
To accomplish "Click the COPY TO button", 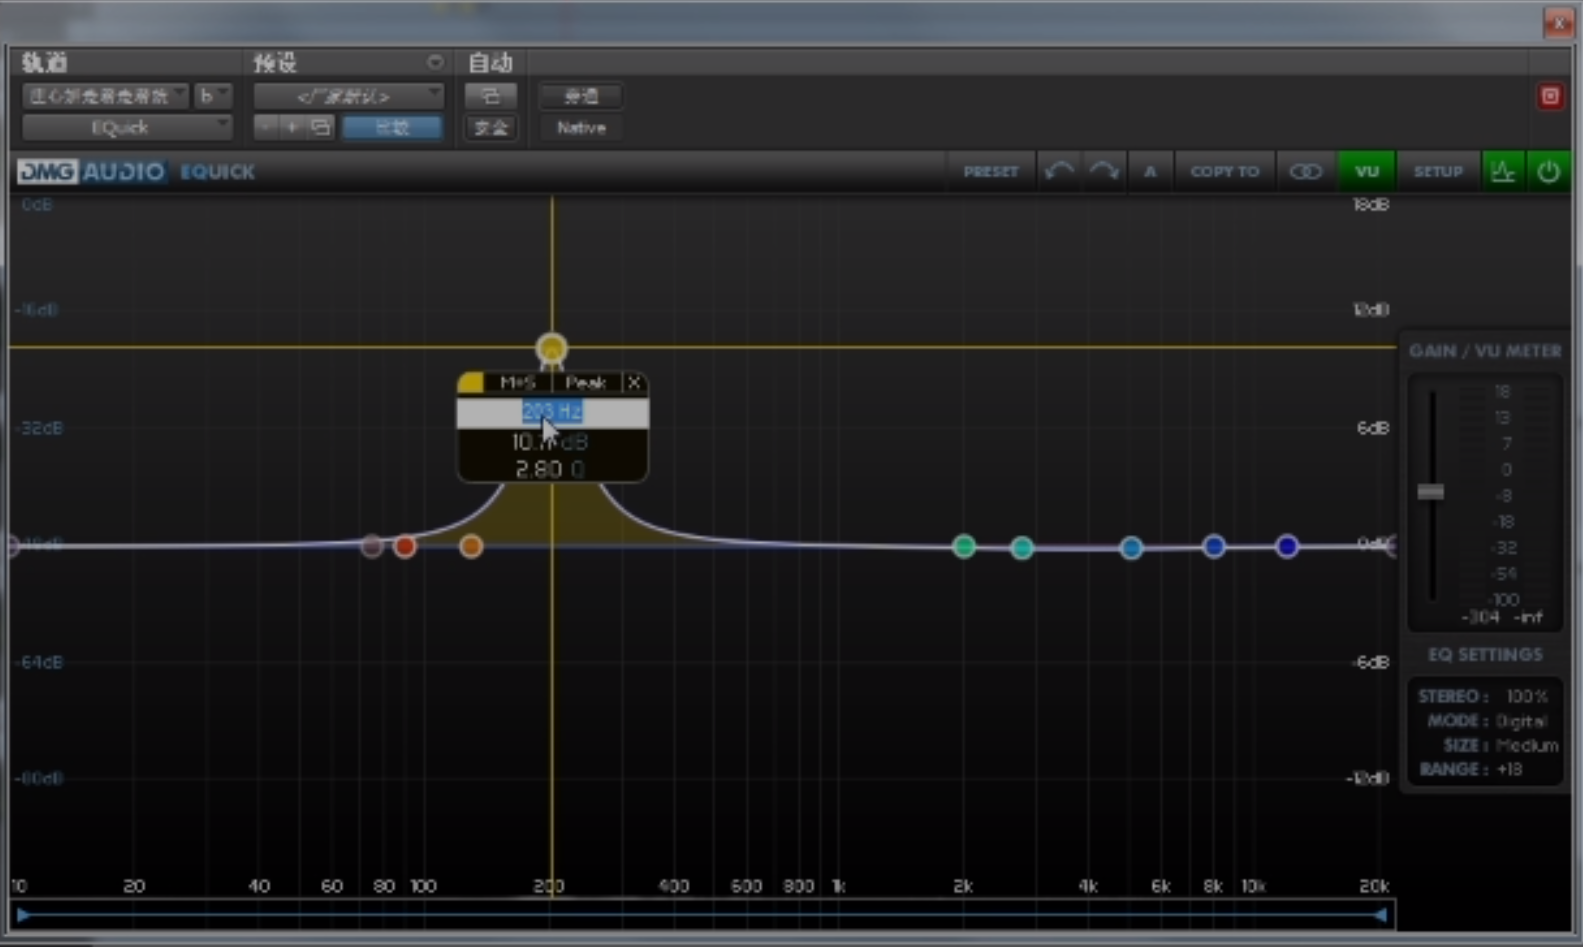I will click(x=1224, y=172).
